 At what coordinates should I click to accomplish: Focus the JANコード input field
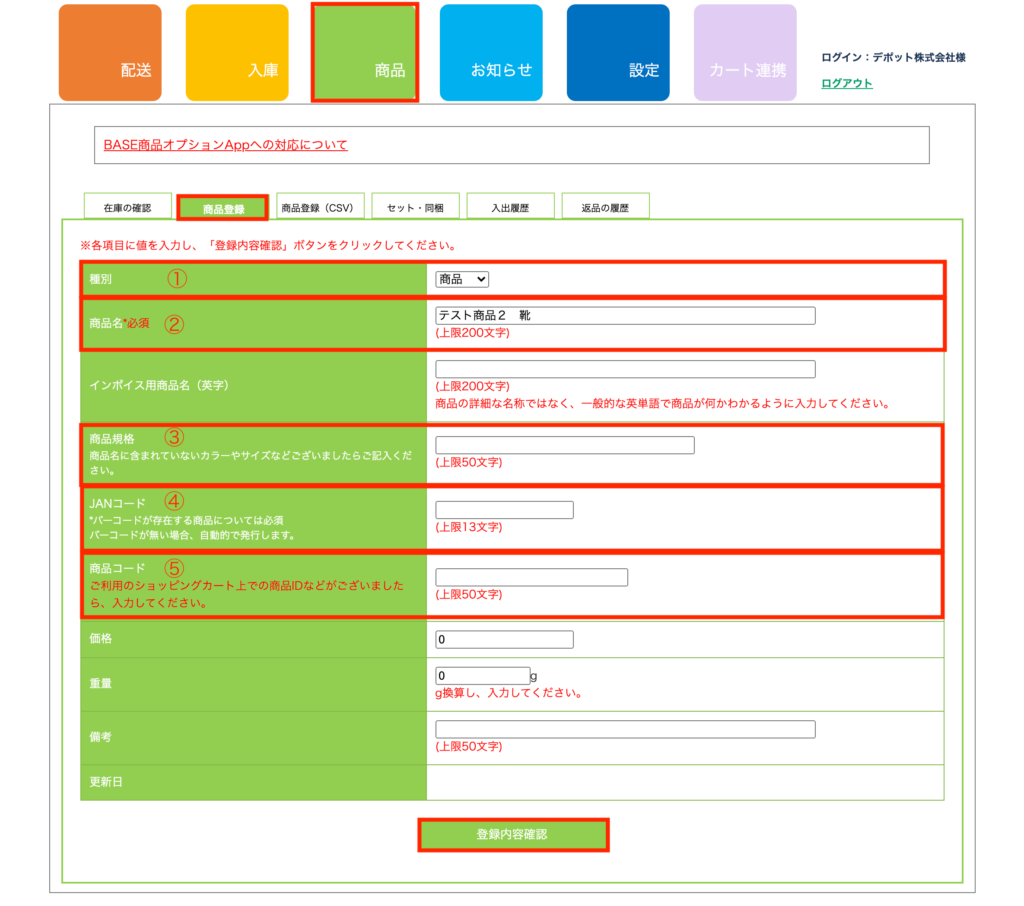(x=504, y=510)
